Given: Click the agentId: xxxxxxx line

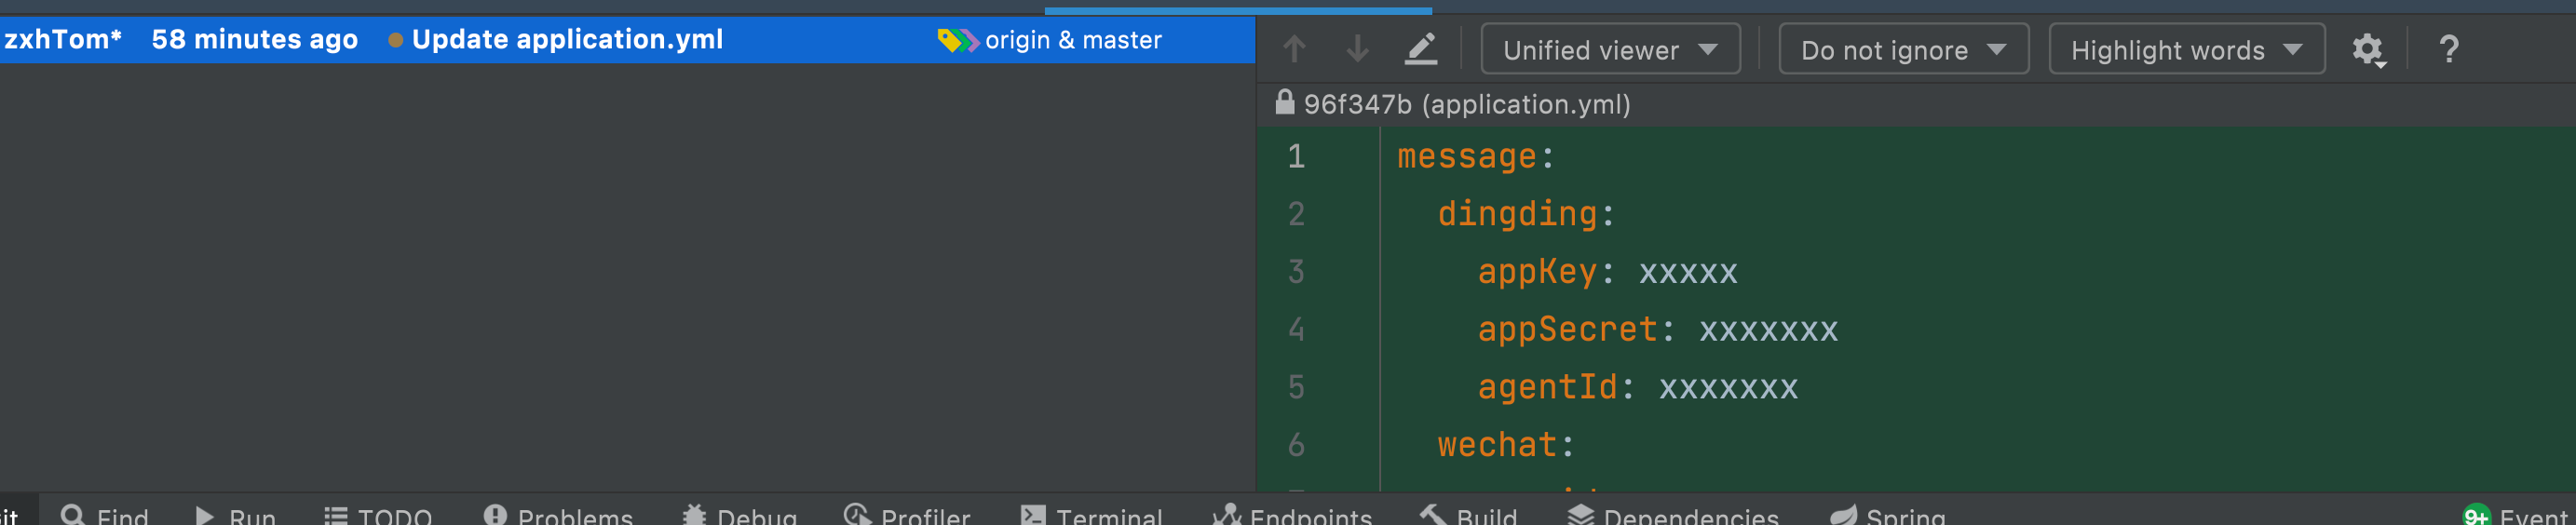Looking at the screenshot, I should (x=1637, y=387).
